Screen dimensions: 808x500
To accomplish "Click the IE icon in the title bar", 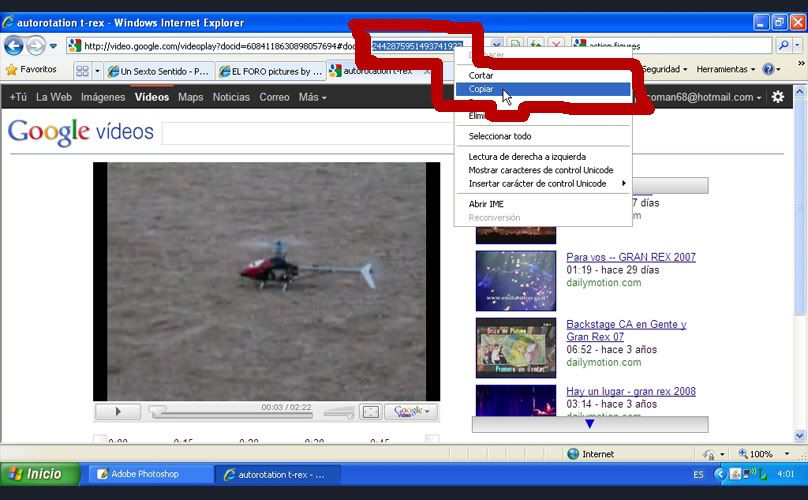I will tap(8, 23).
